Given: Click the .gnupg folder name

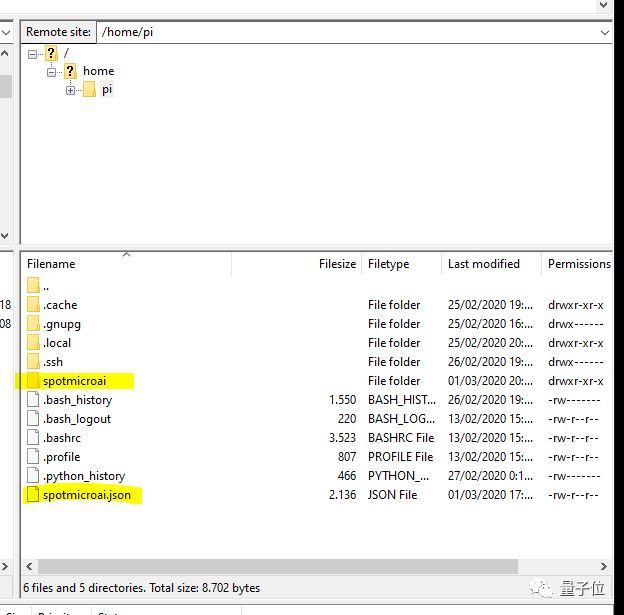Looking at the screenshot, I should [62, 324].
